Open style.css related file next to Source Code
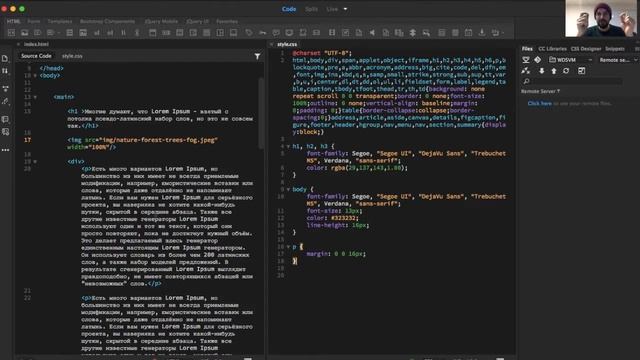This screenshot has height=360, width=640. tap(72, 56)
